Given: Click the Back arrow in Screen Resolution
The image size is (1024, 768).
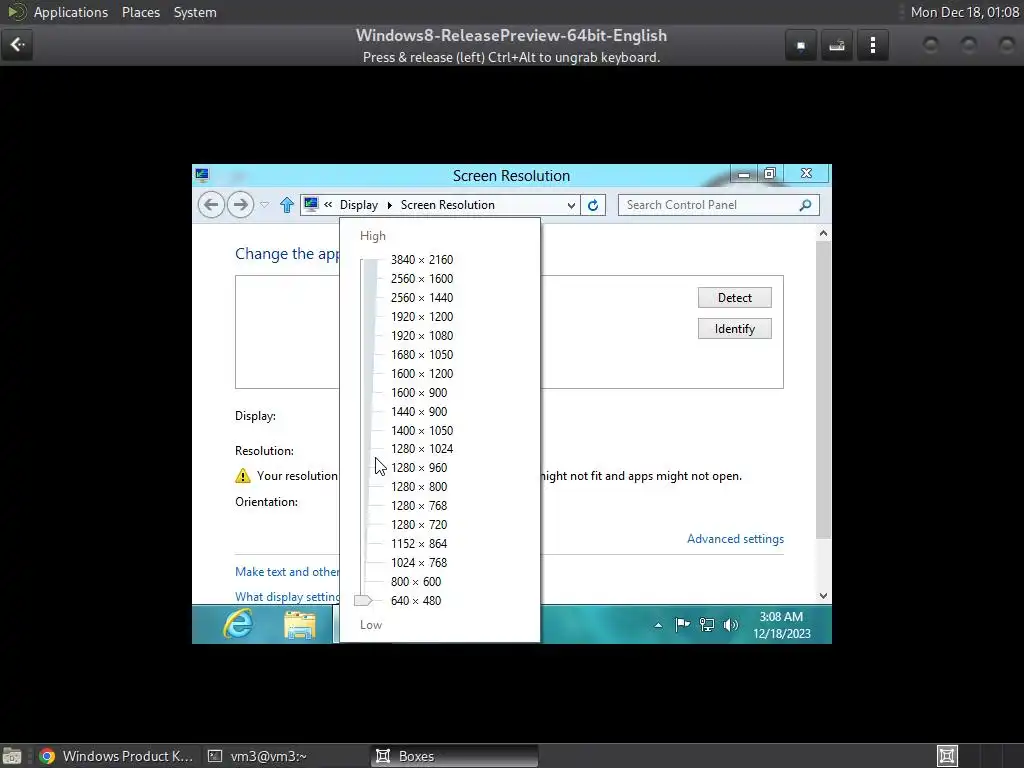Looking at the screenshot, I should point(211,205).
